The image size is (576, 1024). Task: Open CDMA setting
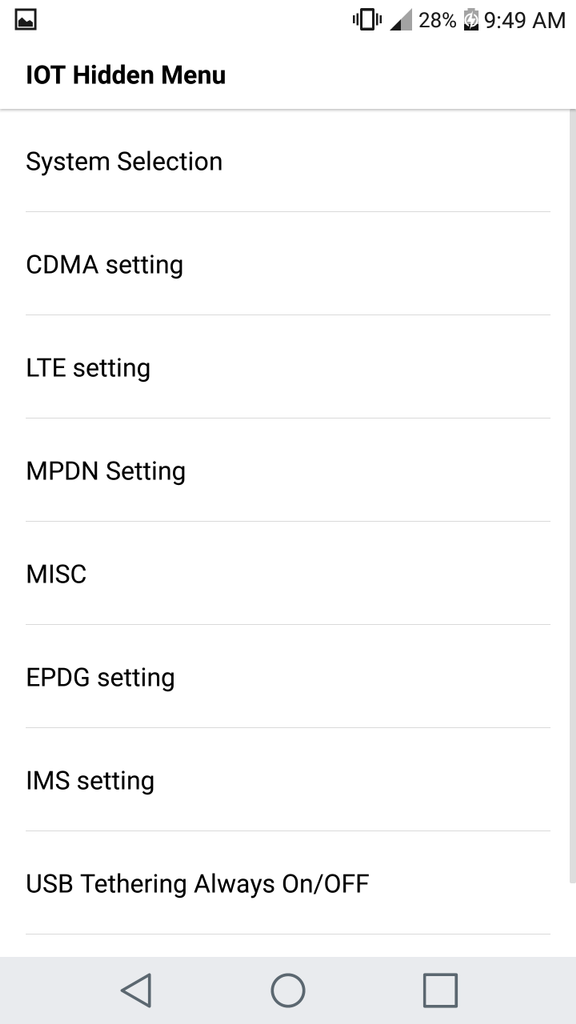click(288, 264)
